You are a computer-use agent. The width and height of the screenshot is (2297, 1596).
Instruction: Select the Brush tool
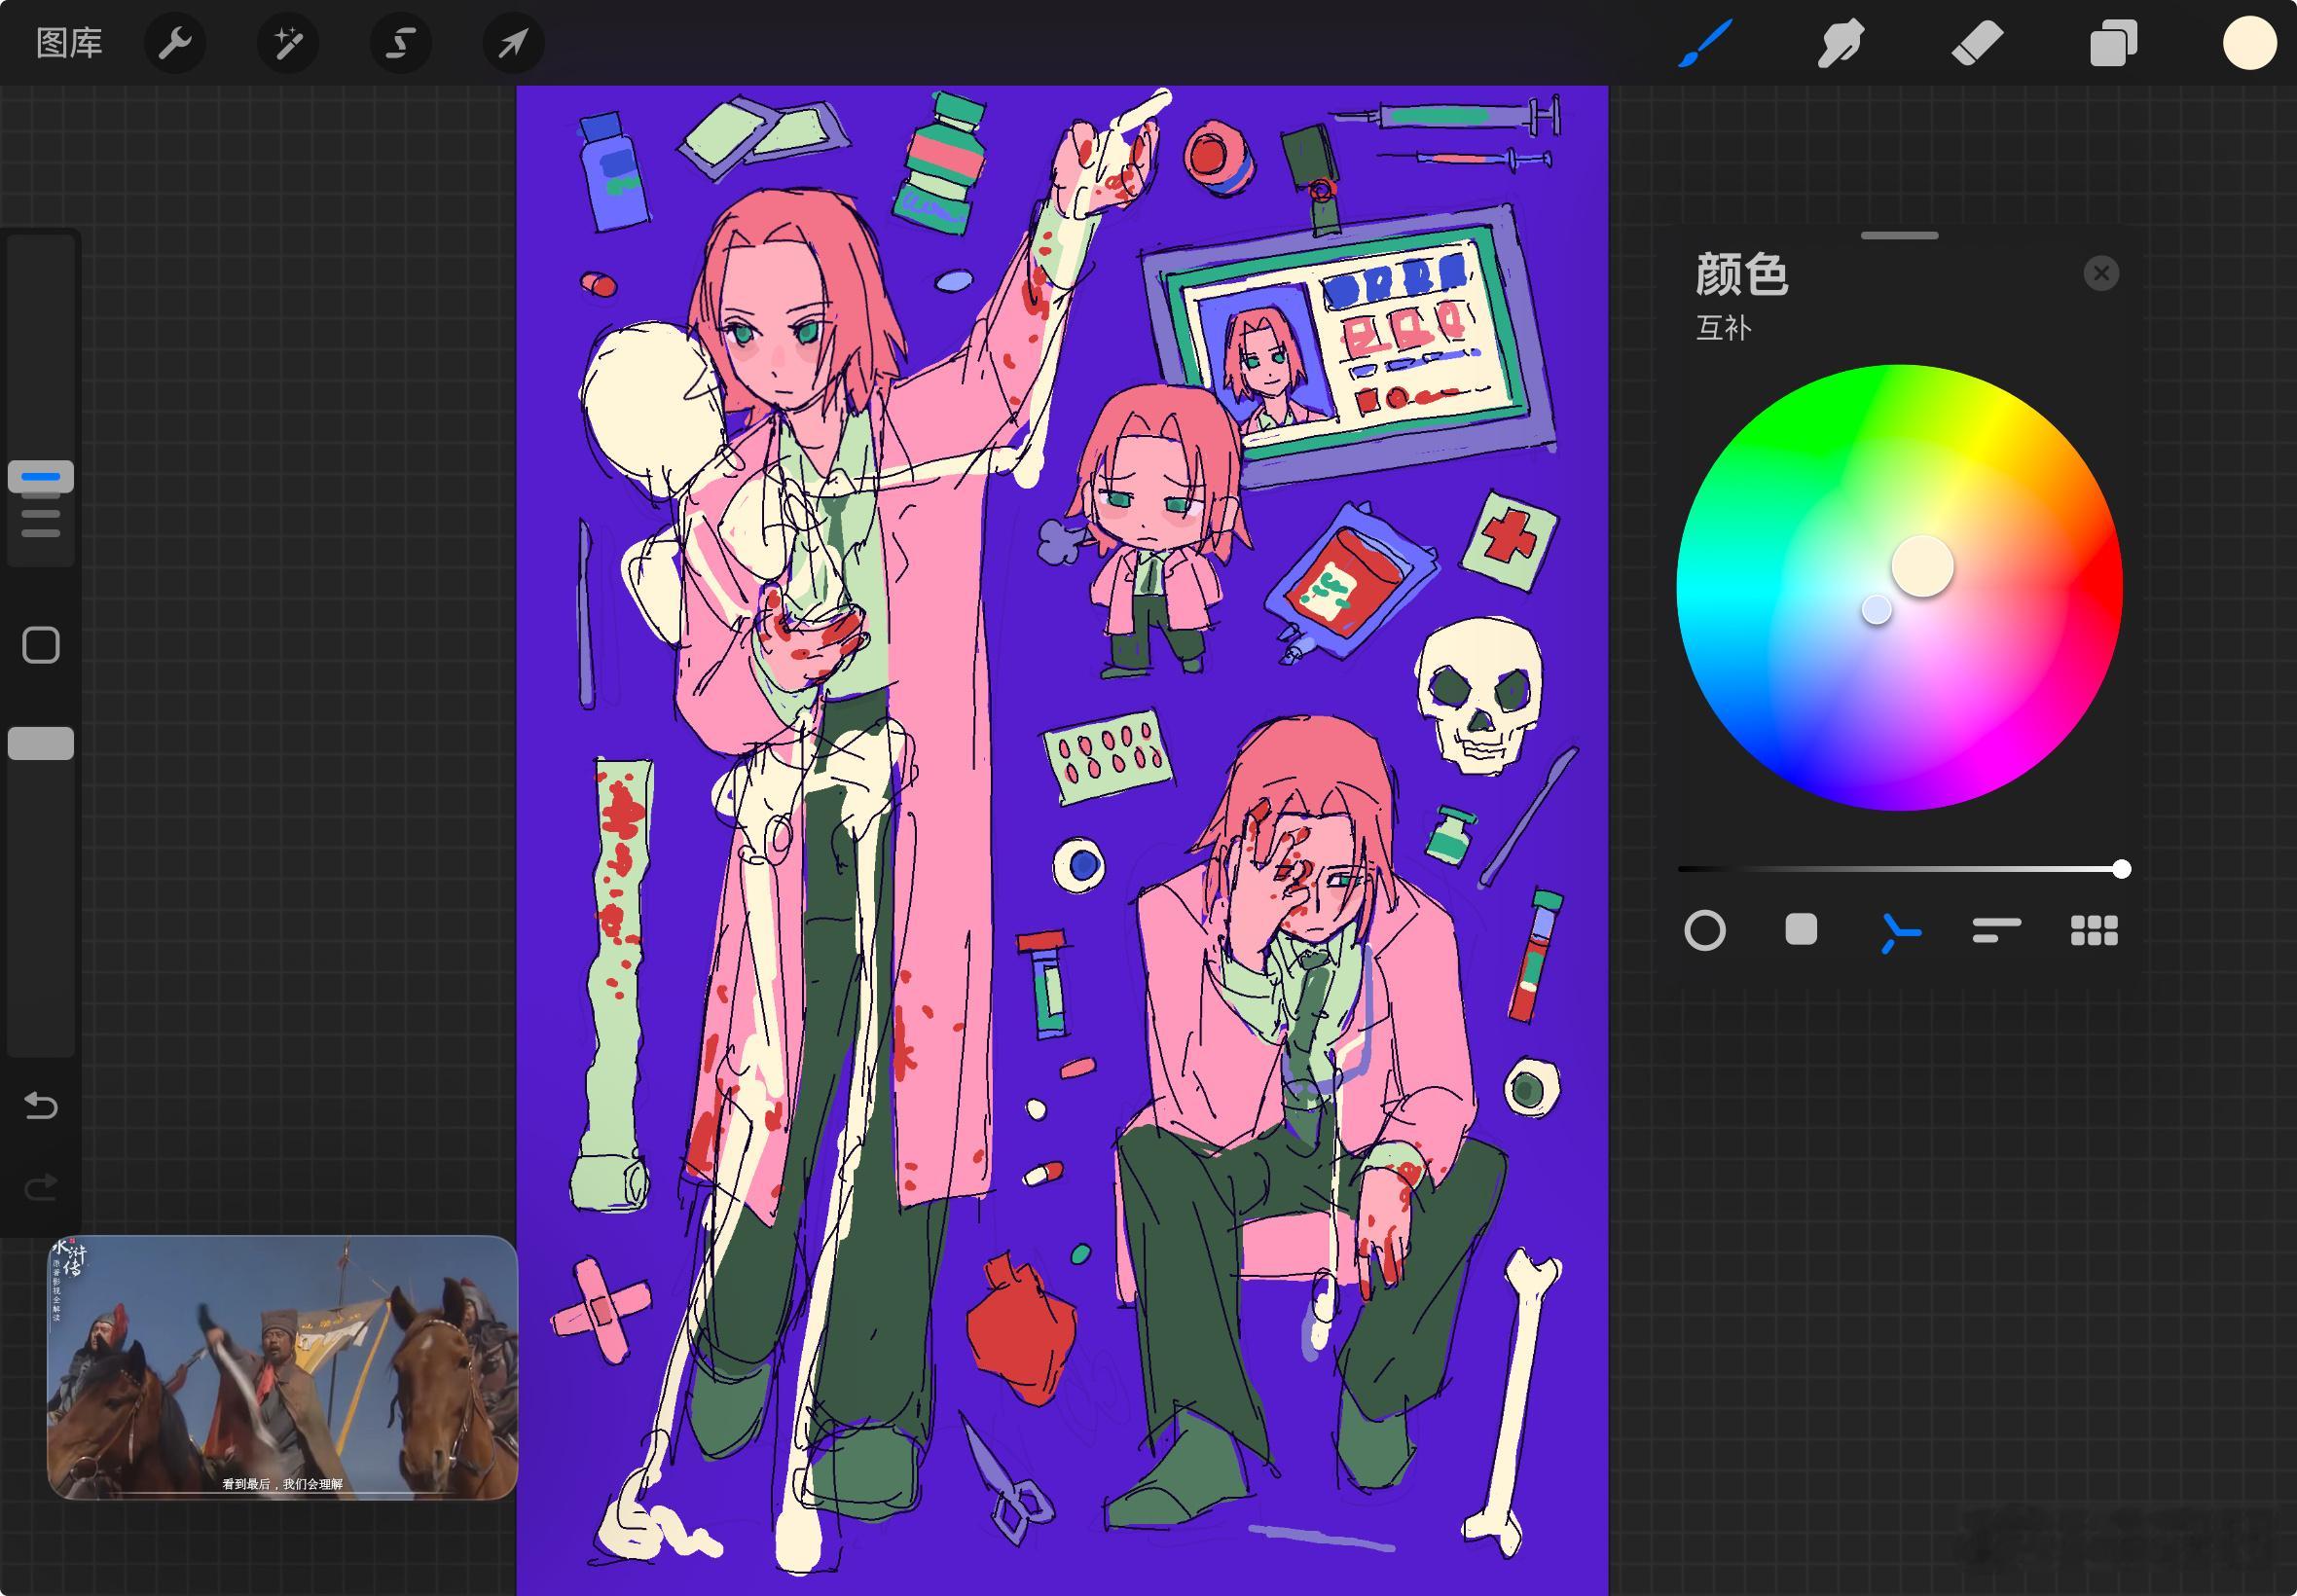coord(1705,43)
